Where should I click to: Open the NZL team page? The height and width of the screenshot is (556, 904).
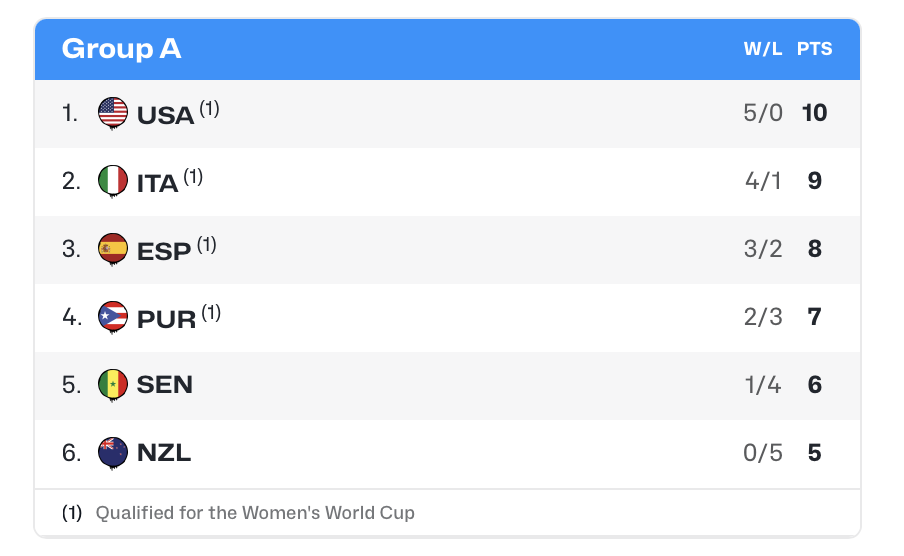point(163,453)
